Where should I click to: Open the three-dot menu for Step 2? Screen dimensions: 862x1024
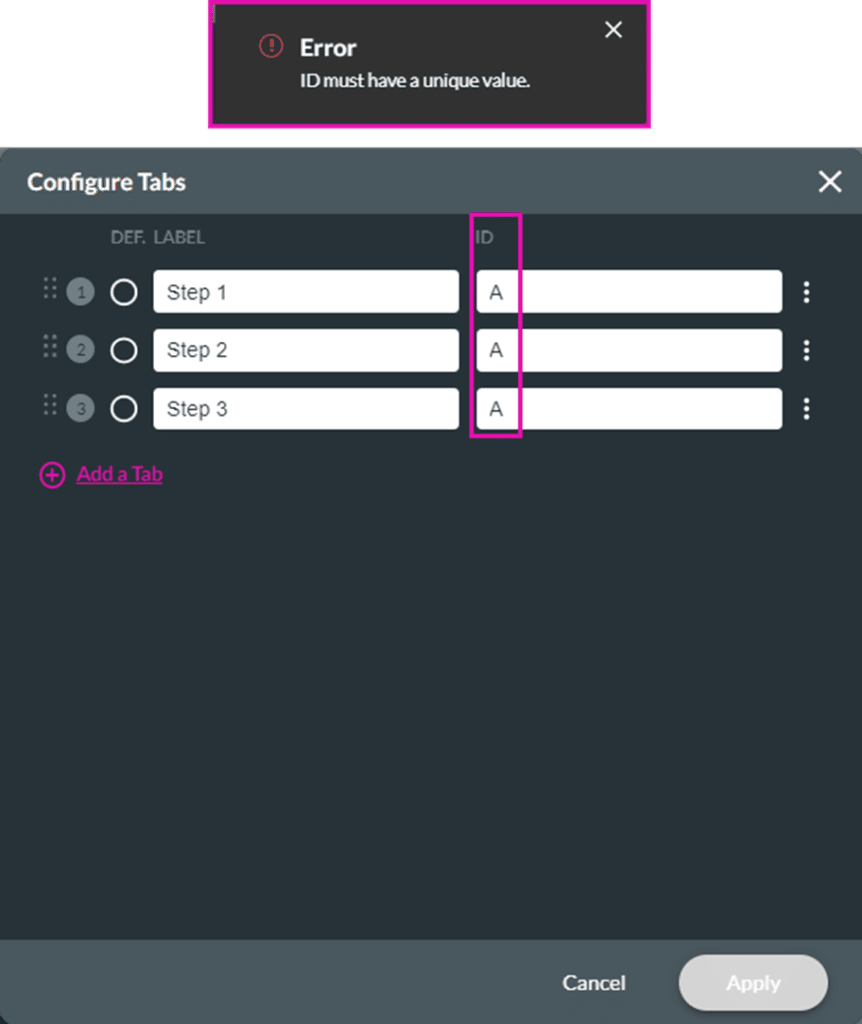coord(806,351)
